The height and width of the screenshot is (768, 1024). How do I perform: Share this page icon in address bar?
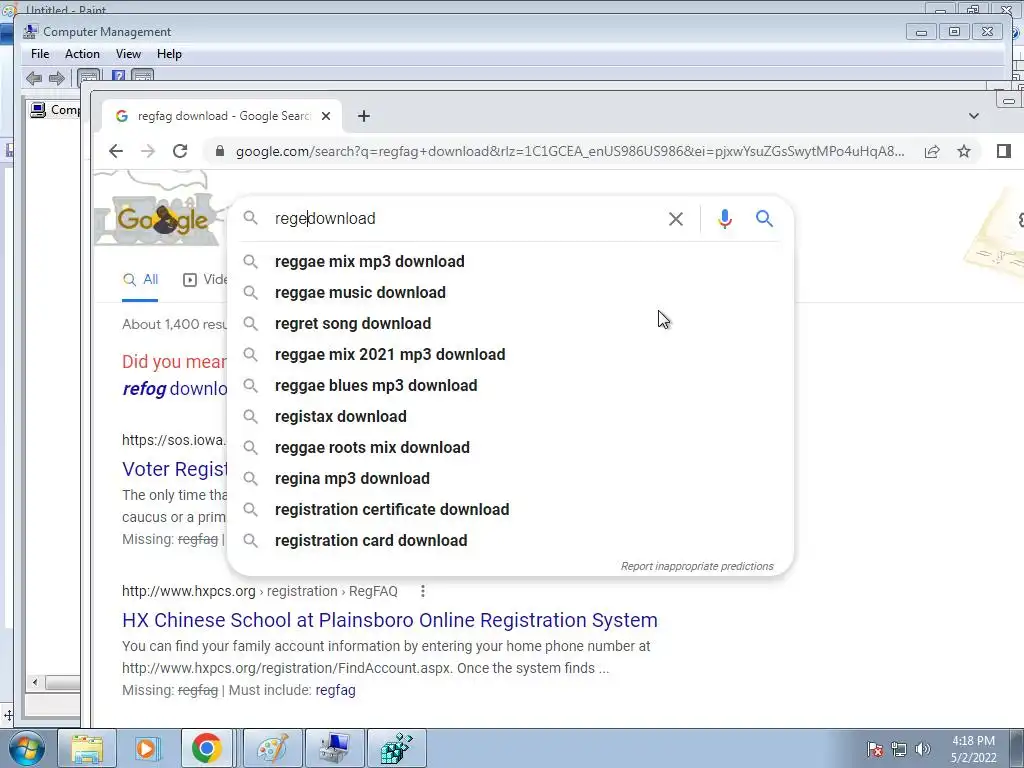coord(932,152)
